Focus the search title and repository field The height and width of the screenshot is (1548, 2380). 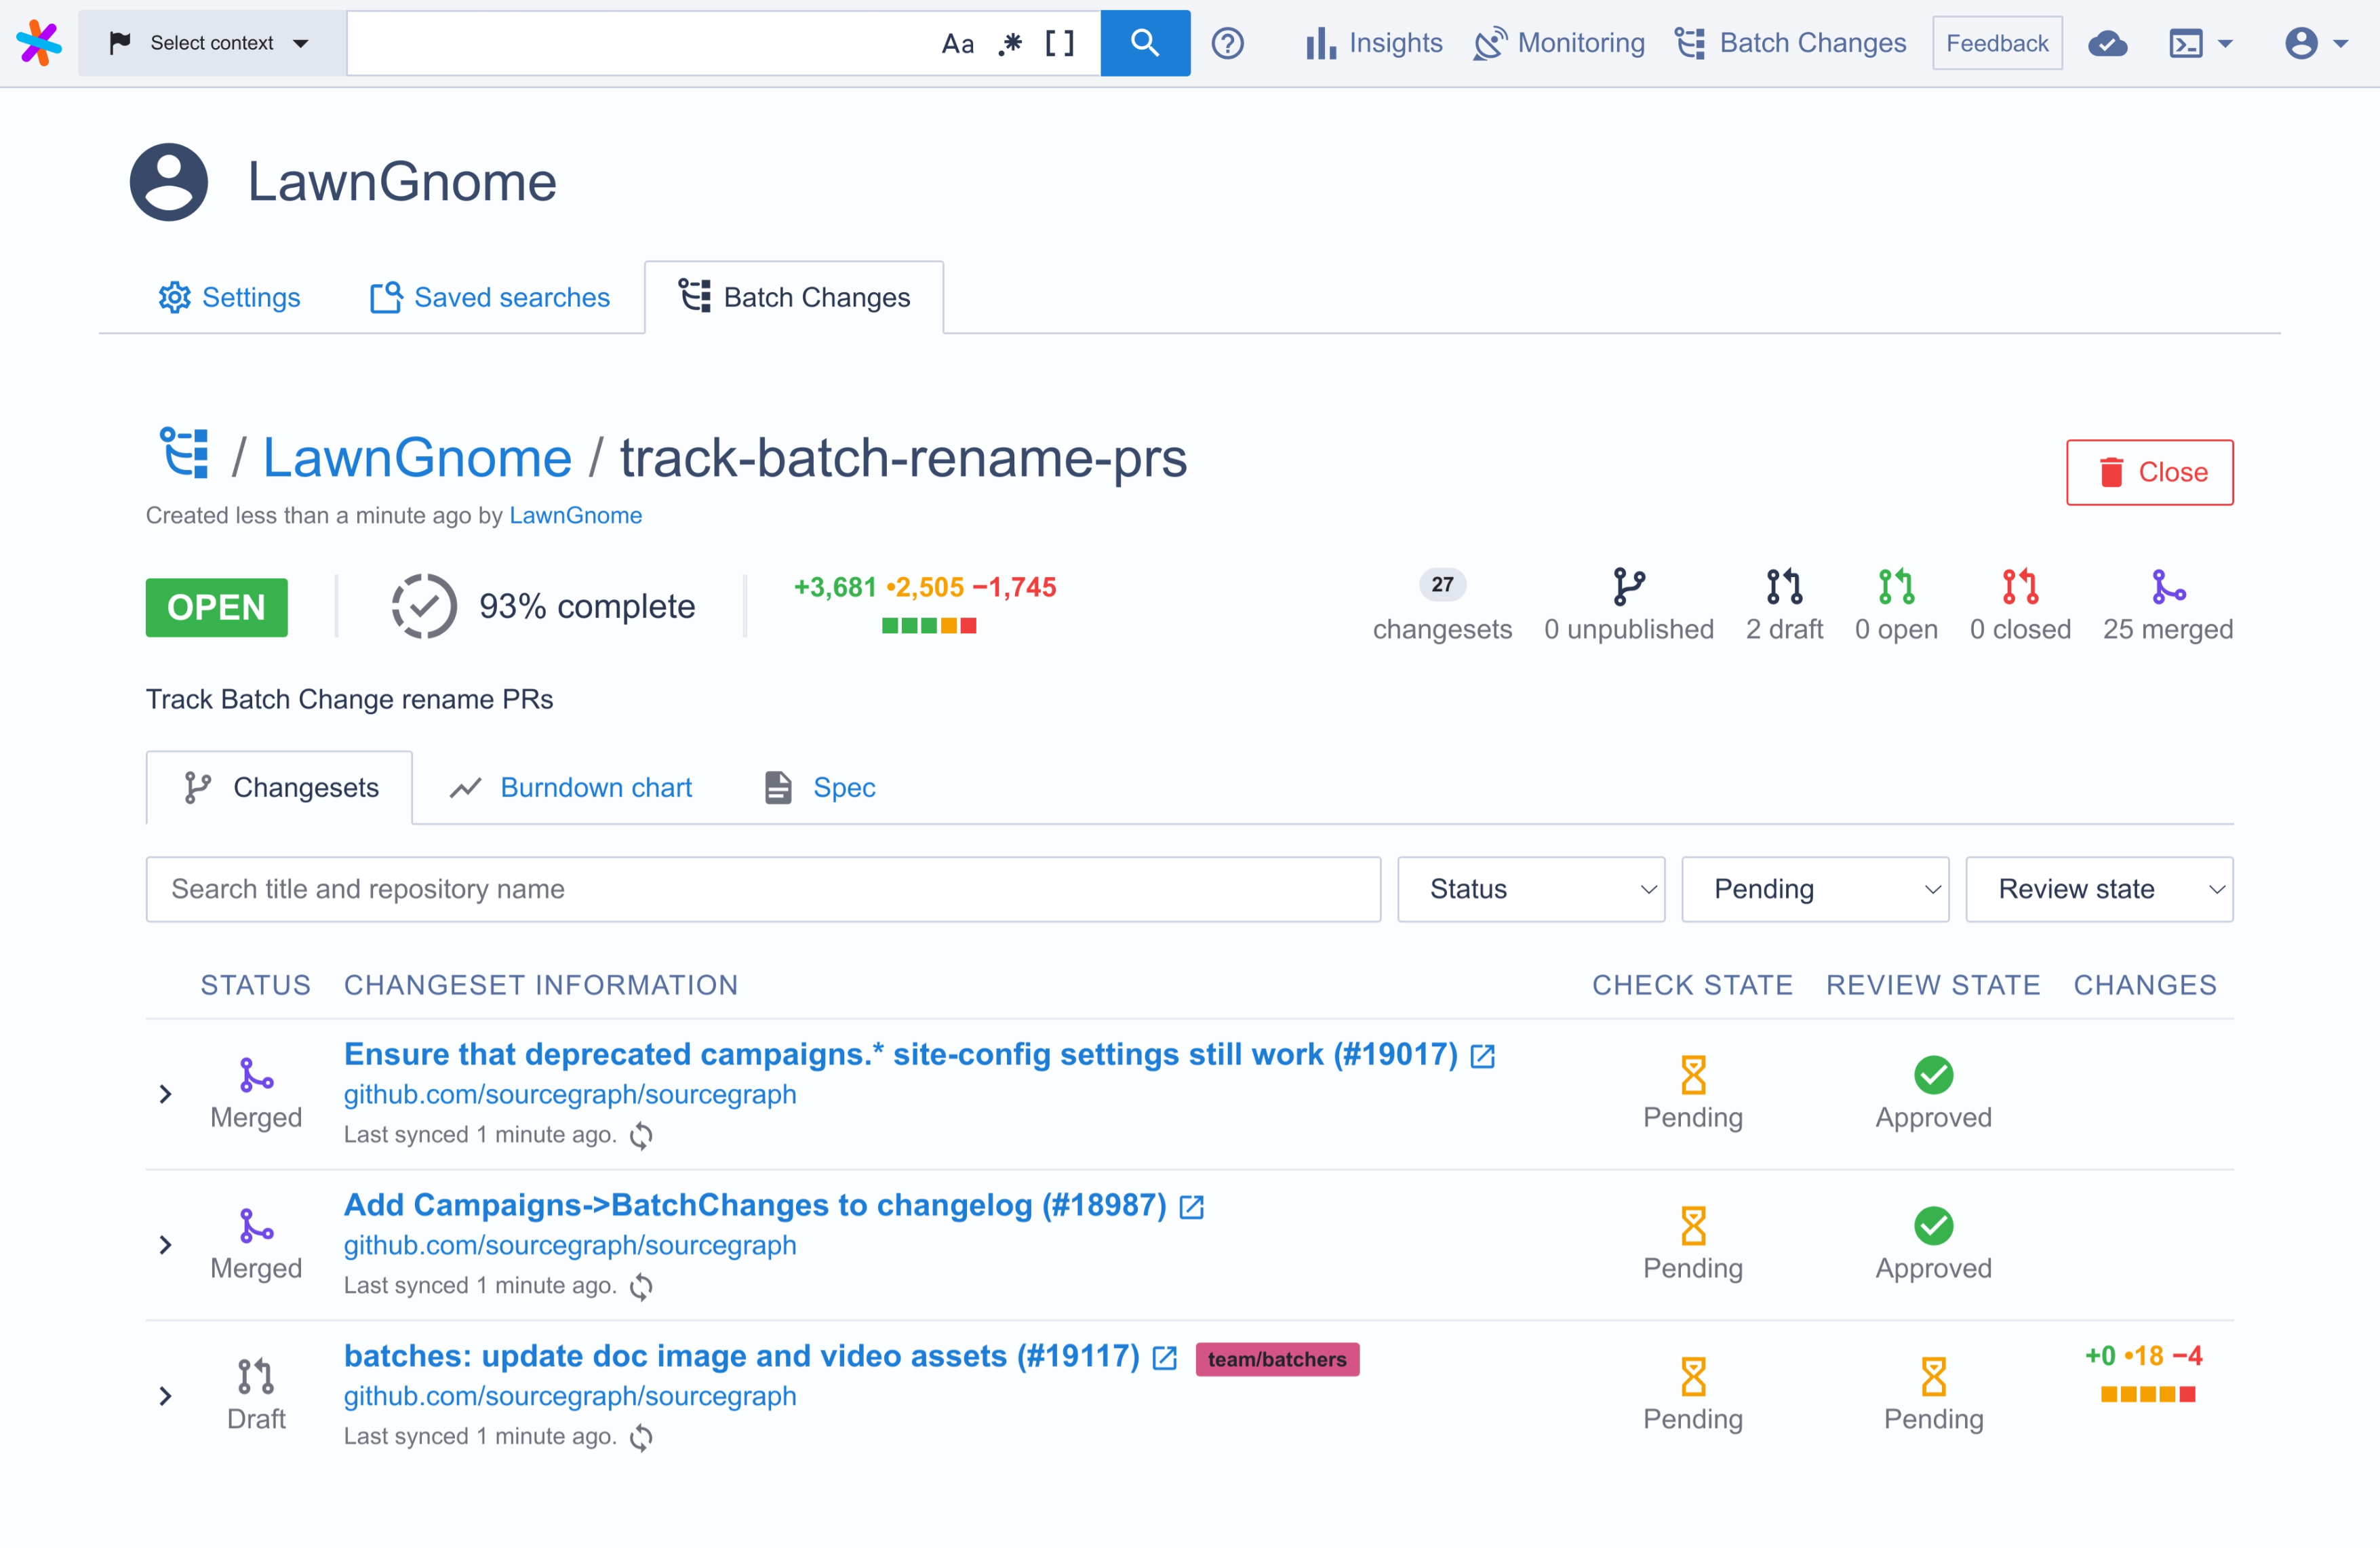point(763,889)
